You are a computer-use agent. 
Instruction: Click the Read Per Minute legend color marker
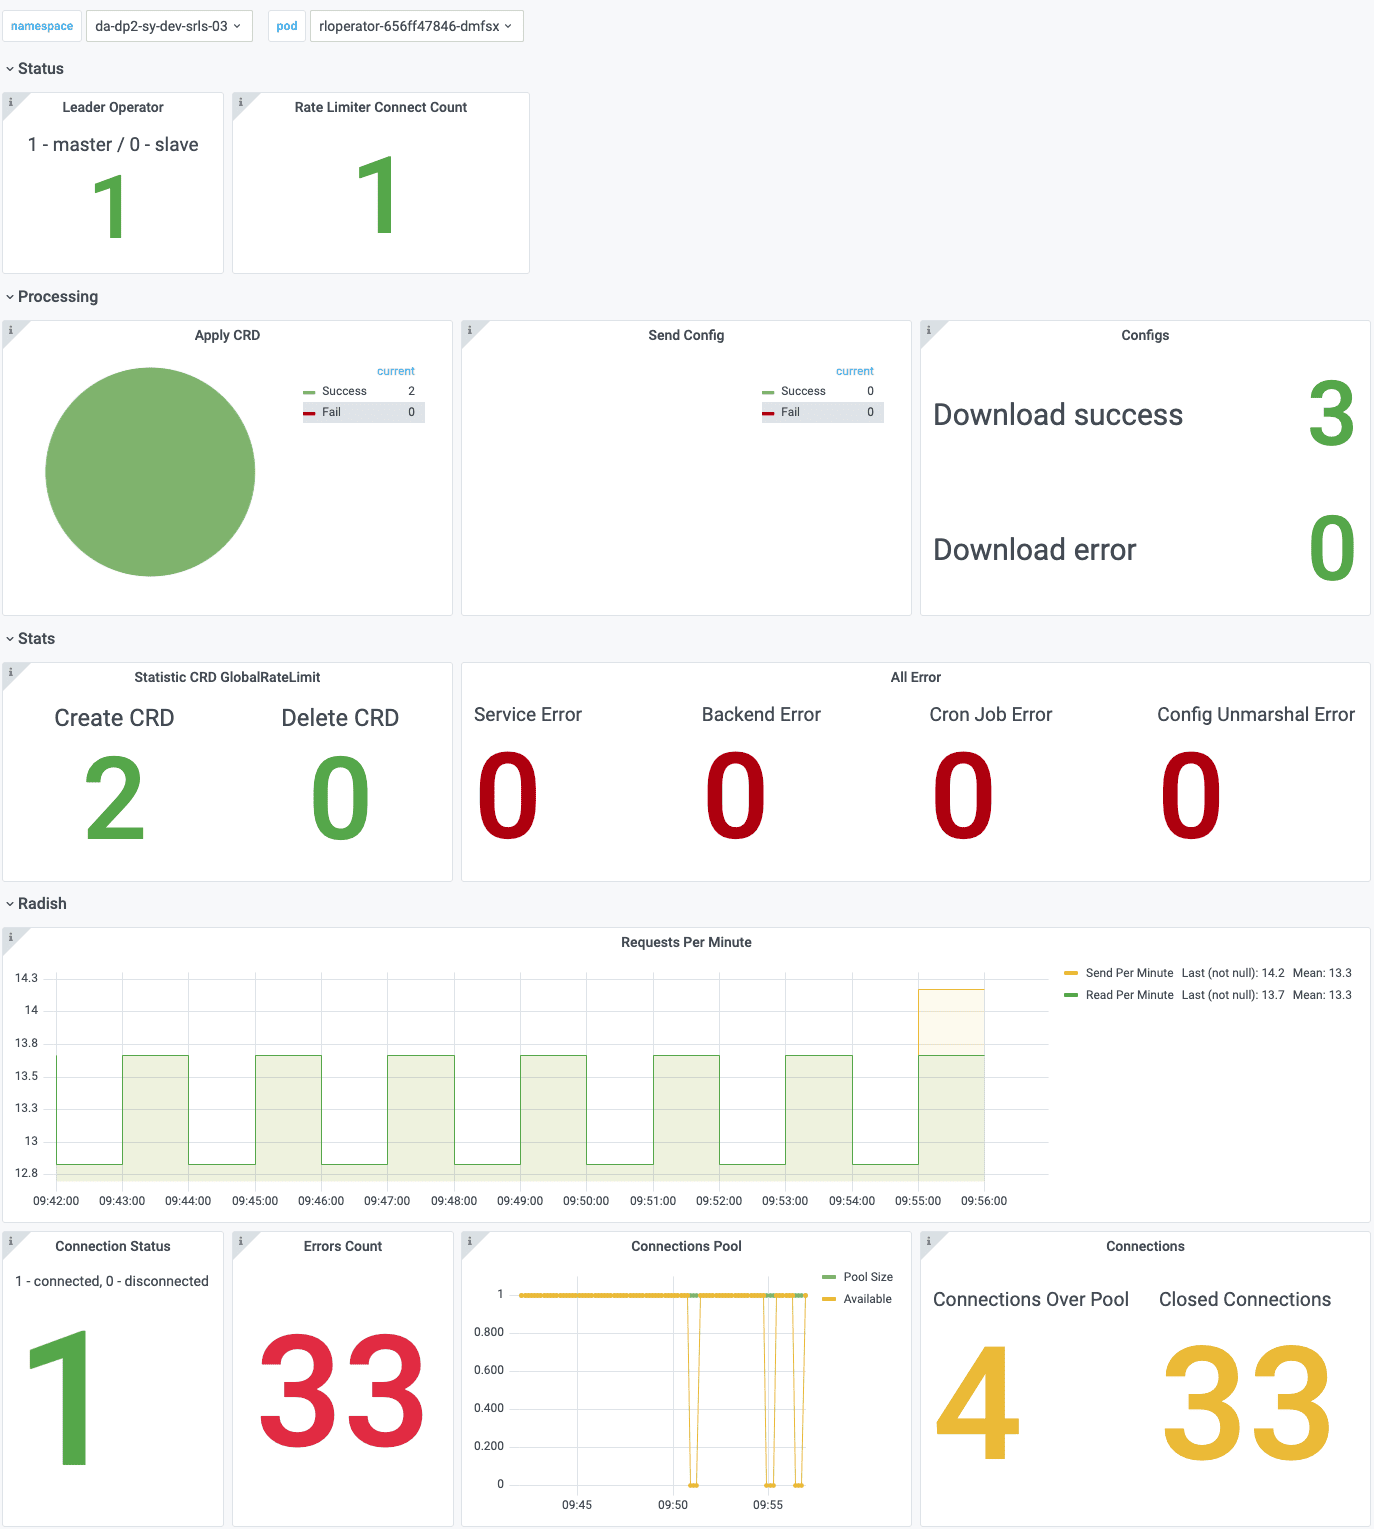[1073, 994]
